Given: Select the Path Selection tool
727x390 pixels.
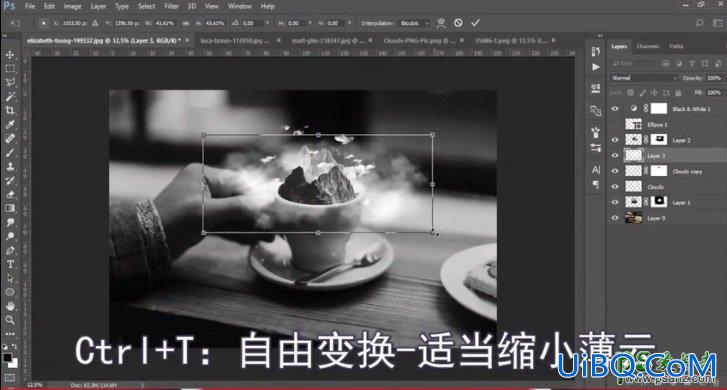Looking at the screenshot, I should [10, 278].
